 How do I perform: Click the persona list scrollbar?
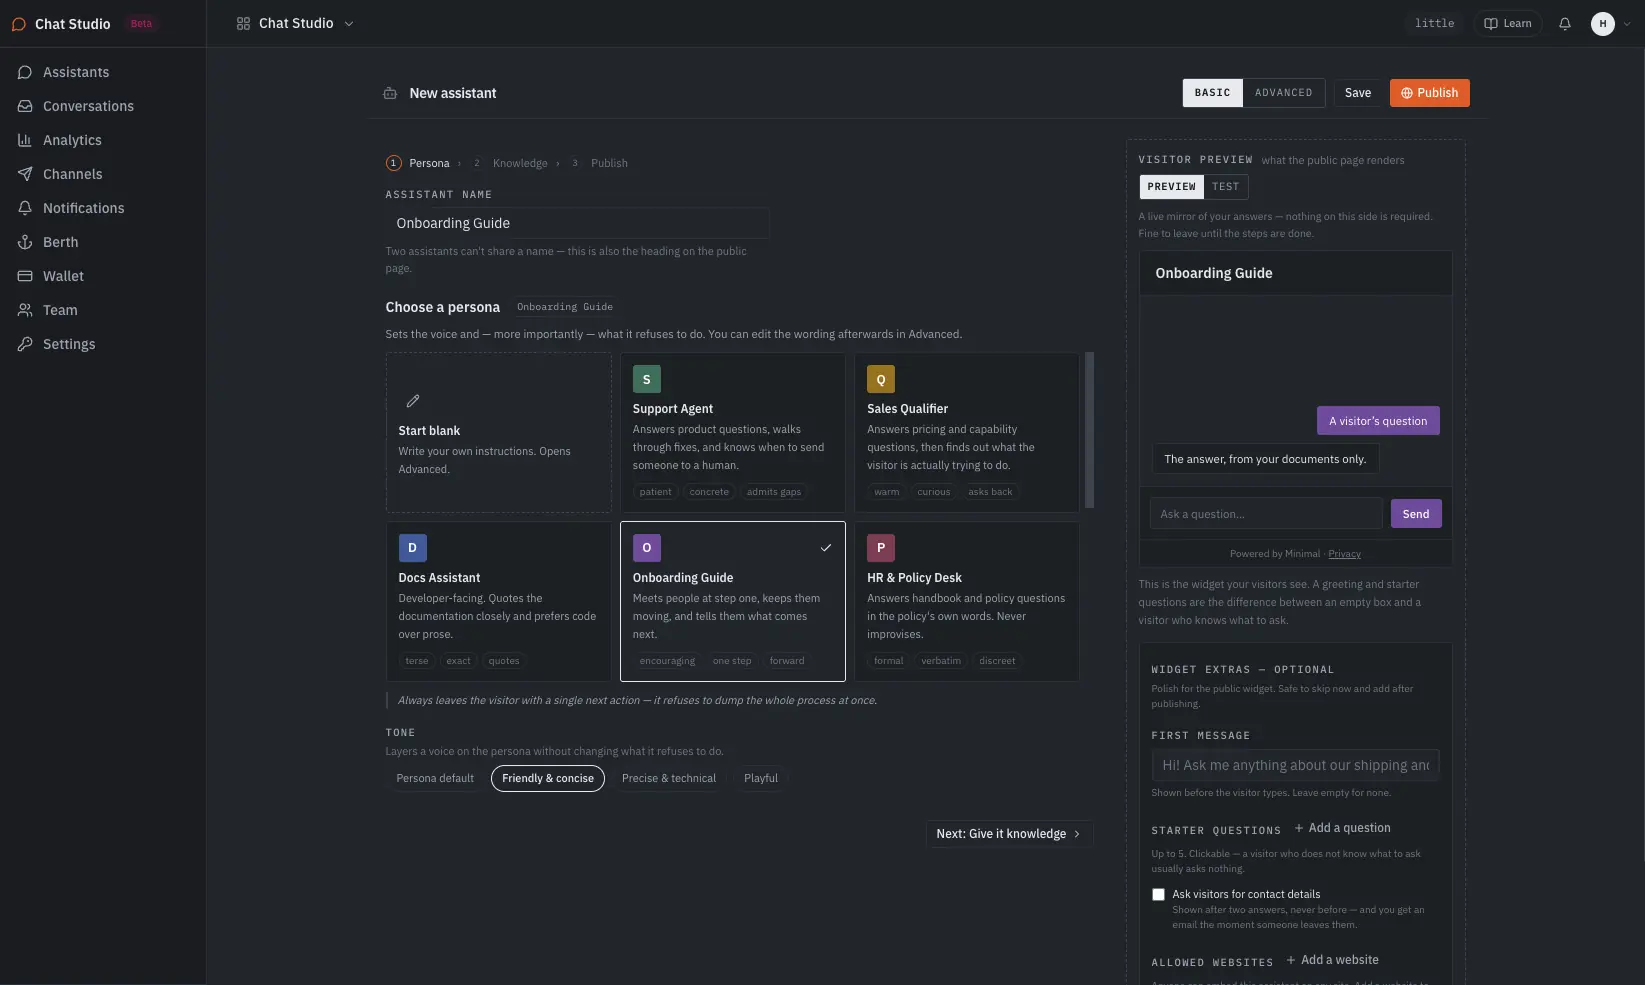pos(1089,430)
